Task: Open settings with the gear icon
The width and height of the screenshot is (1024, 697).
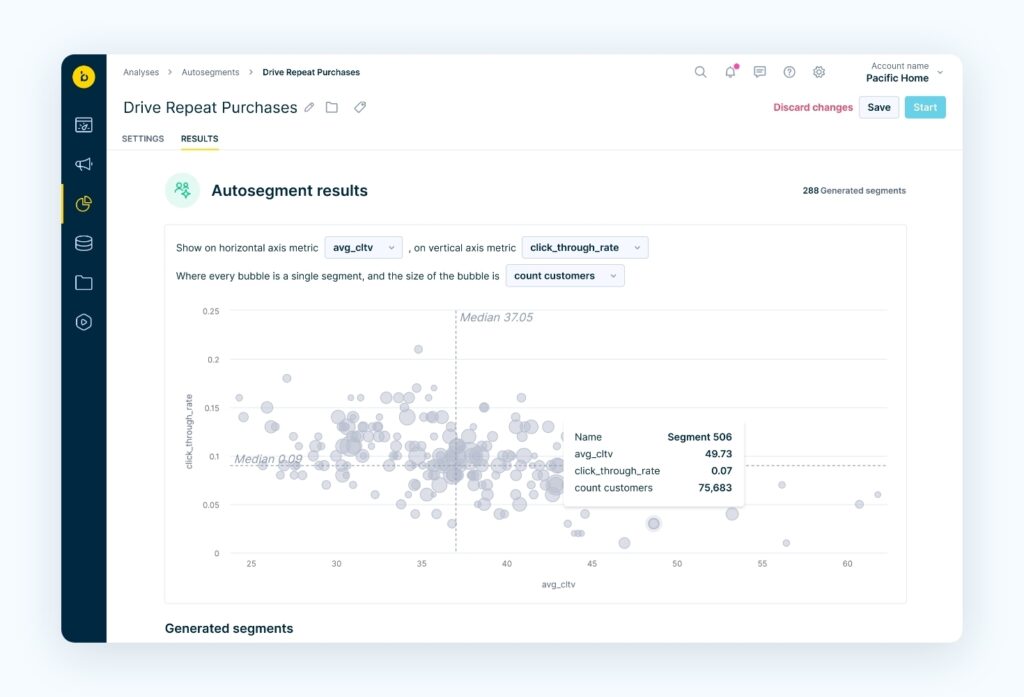Action: (x=818, y=72)
